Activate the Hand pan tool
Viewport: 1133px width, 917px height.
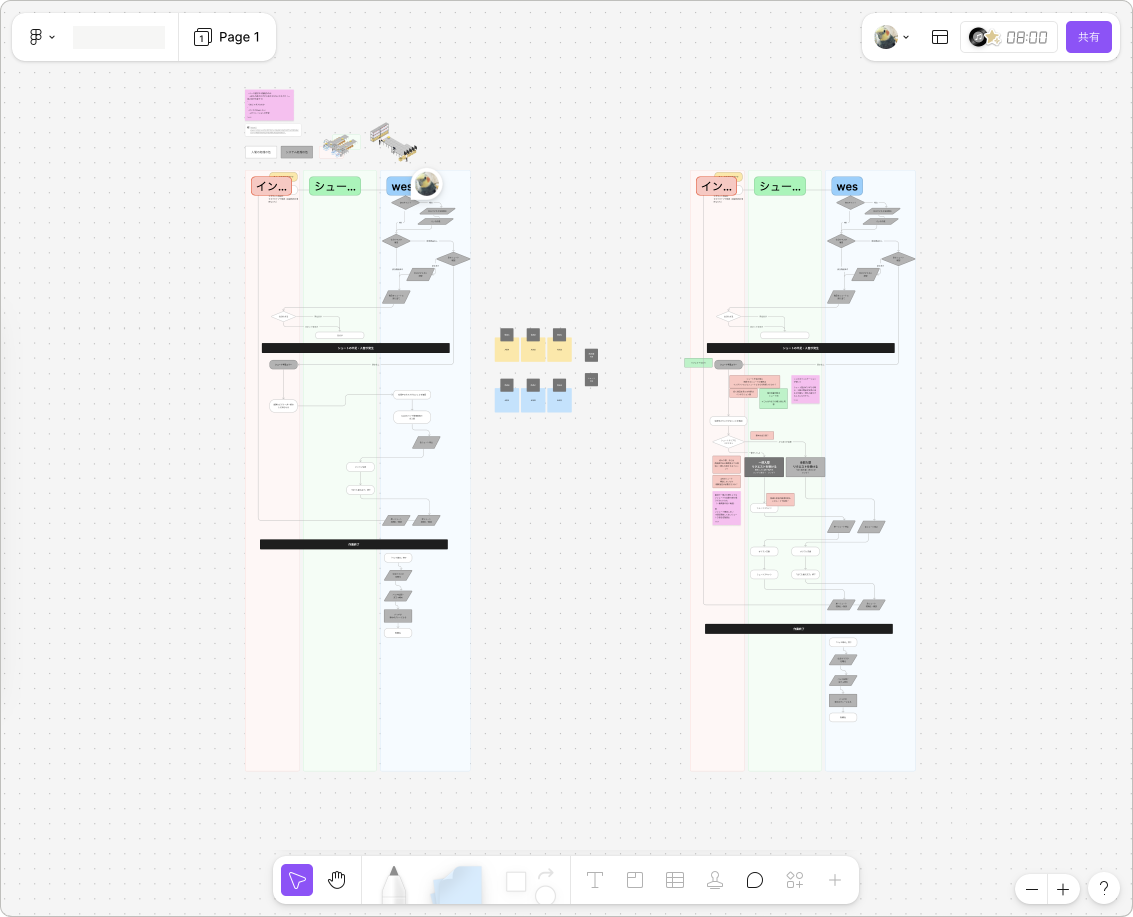[337, 880]
